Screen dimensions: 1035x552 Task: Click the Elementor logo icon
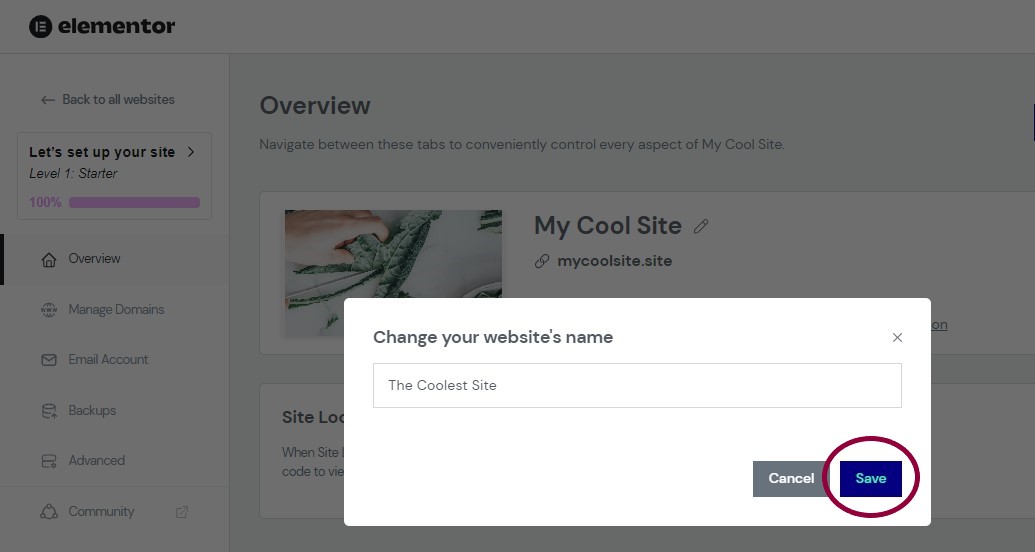(40, 26)
